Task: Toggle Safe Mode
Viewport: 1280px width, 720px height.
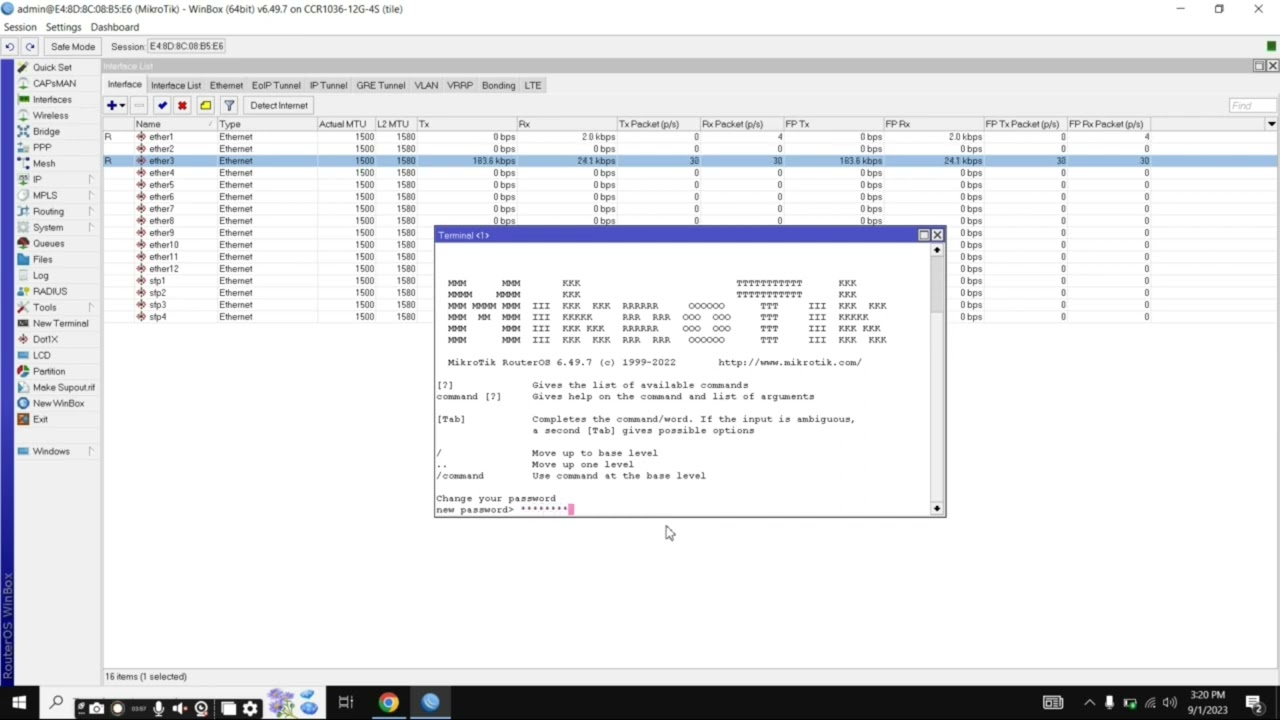Action: pyautogui.click(x=72, y=46)
